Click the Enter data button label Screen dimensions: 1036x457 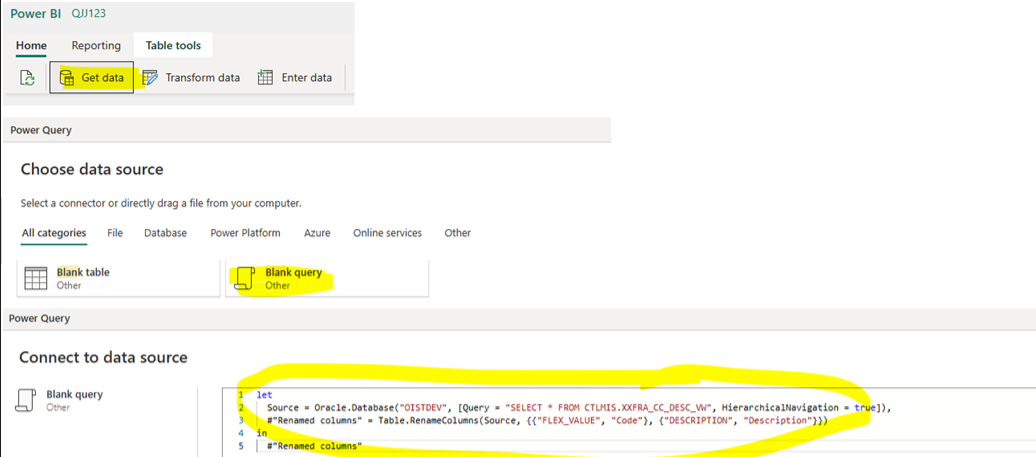307,78
